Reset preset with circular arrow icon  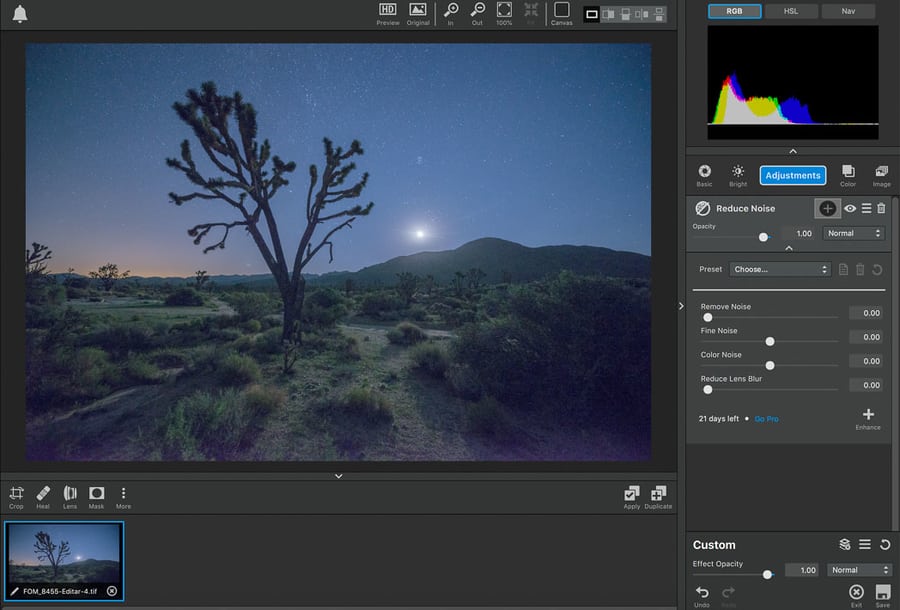point(877,269)
